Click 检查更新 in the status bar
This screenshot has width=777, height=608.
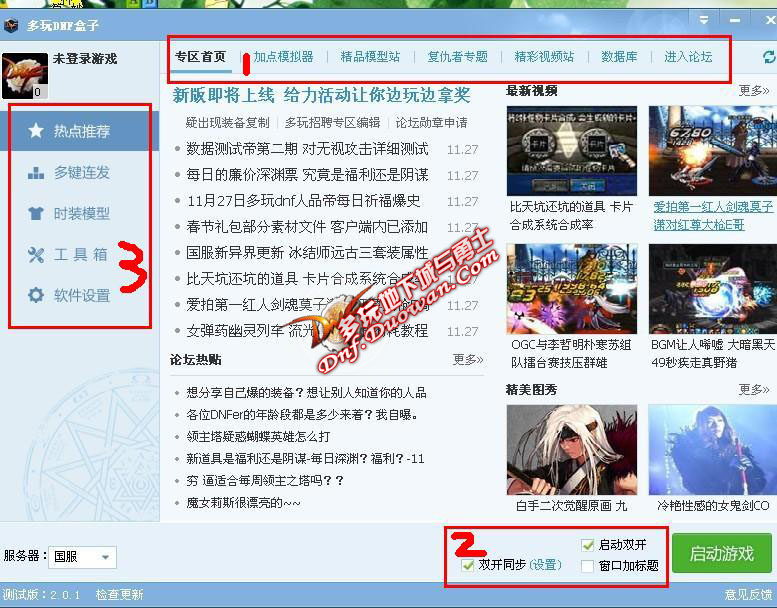tap(119, 594)
